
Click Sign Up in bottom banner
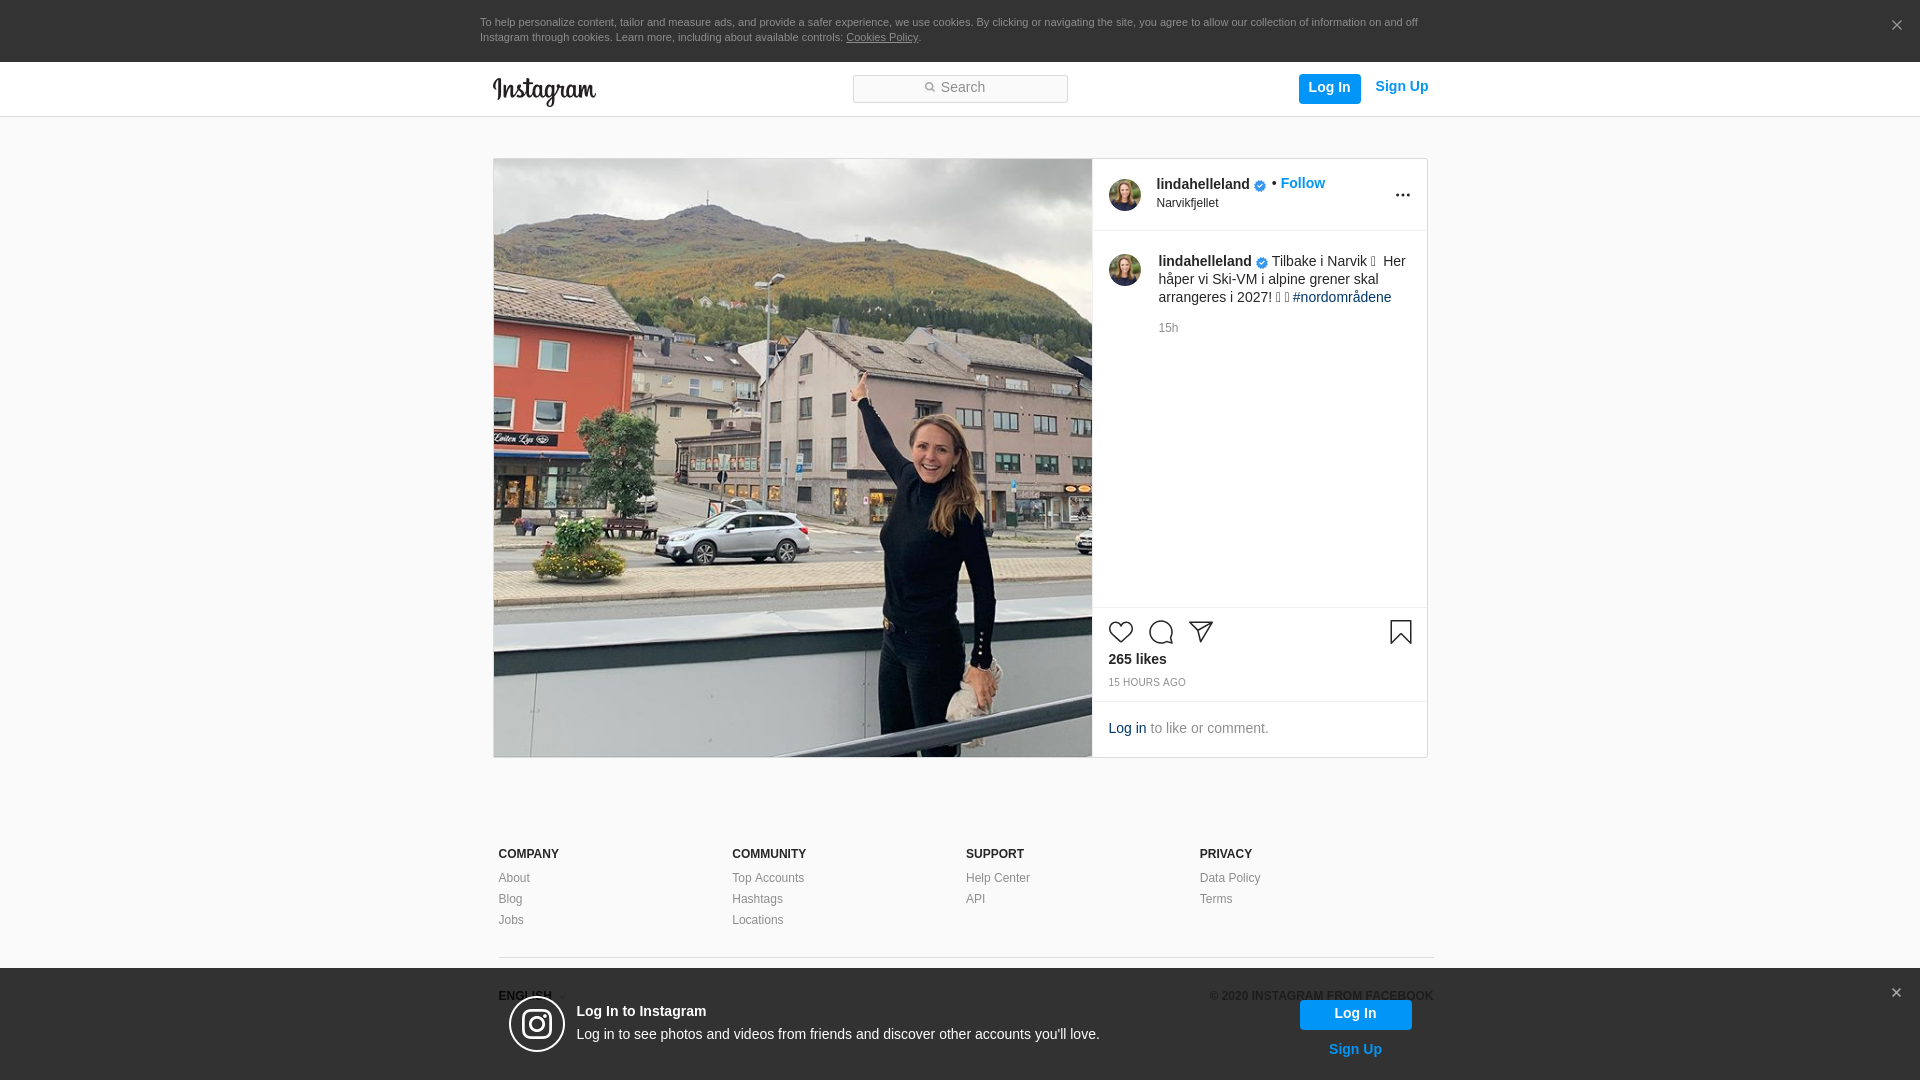coord(1355,1049)
